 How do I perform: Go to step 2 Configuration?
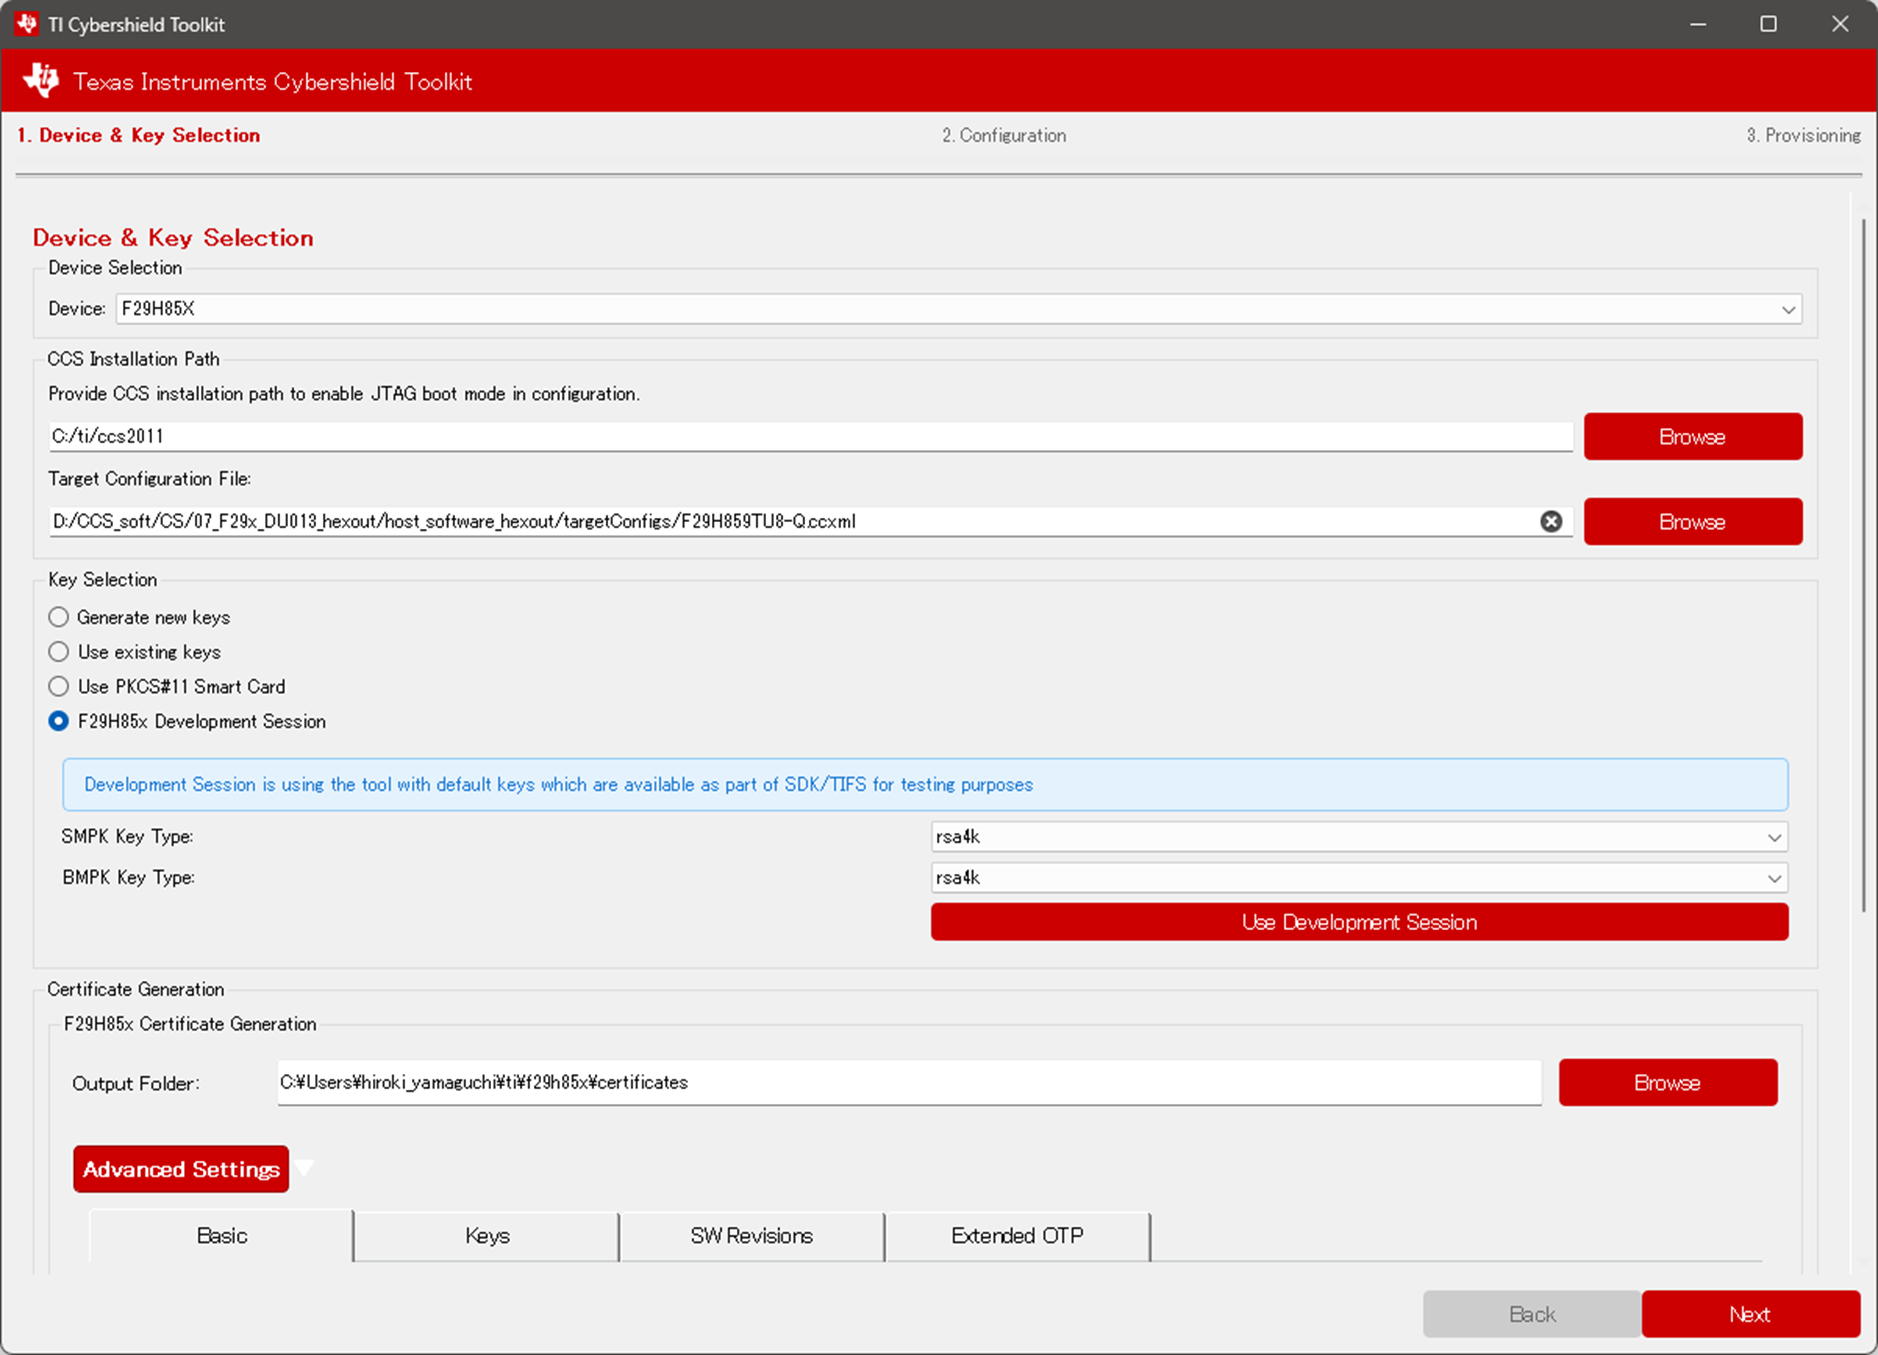point(1004,135)
